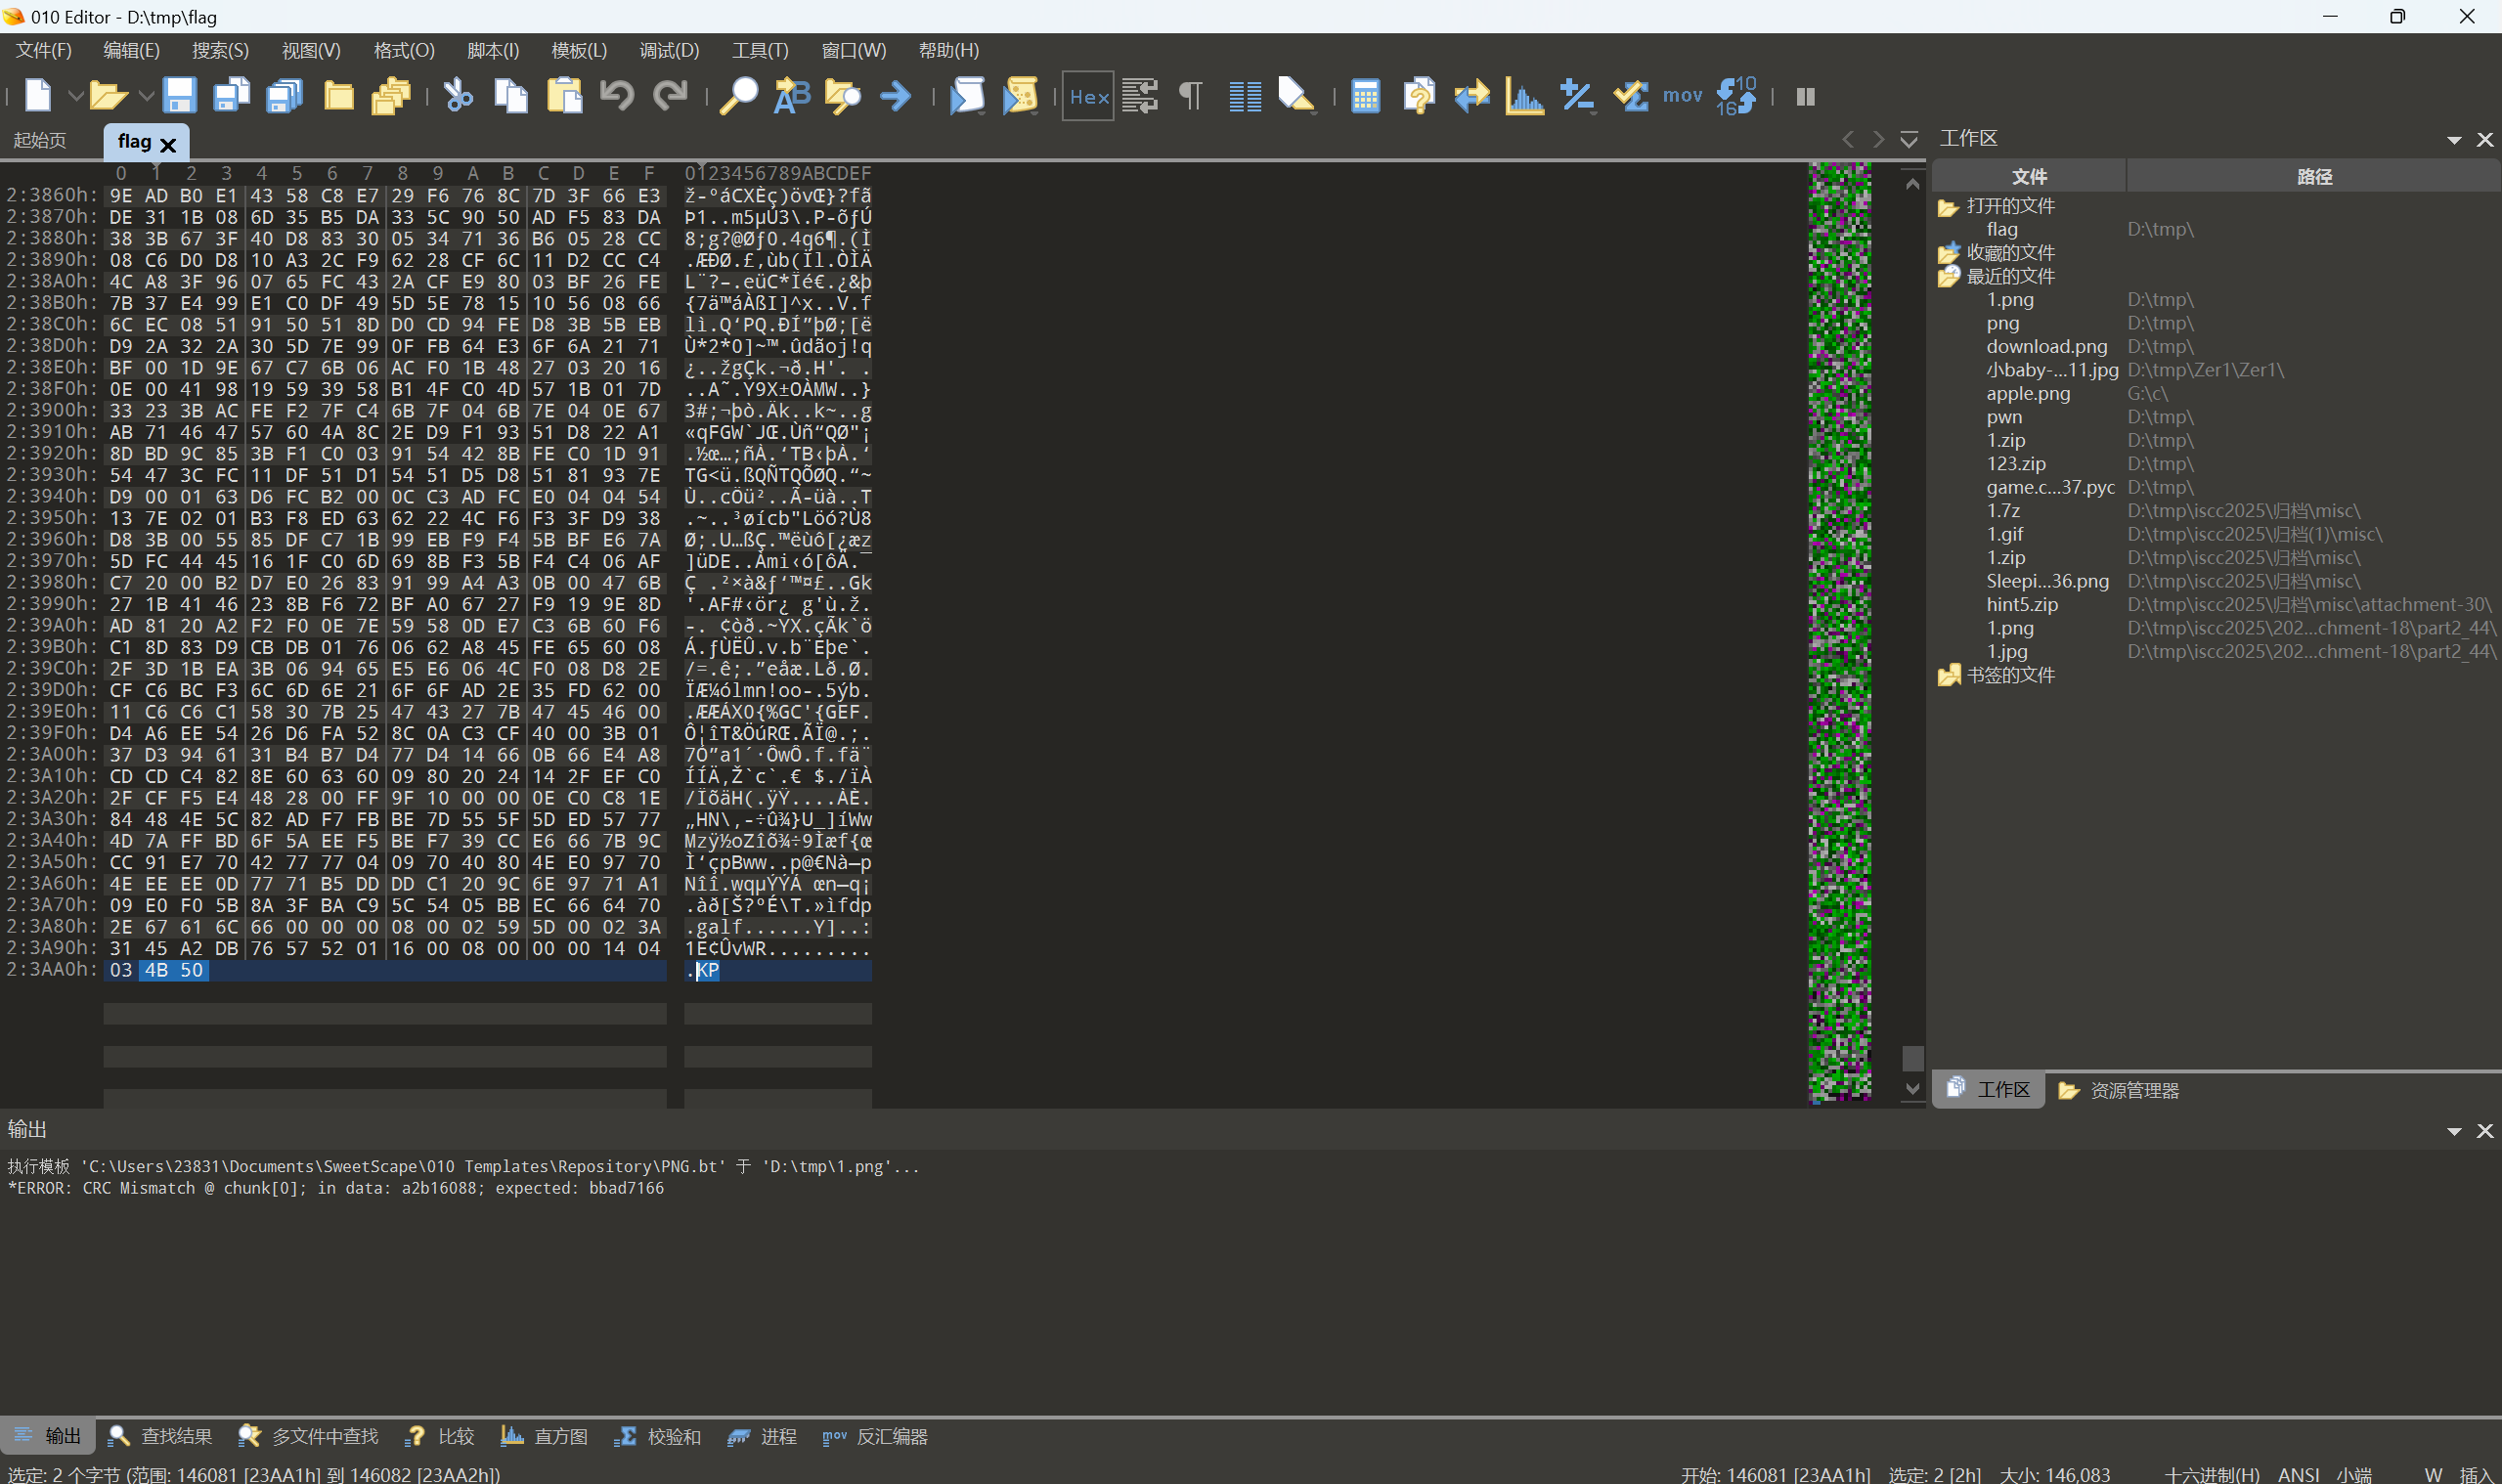The image size is (2502, 1484).
Task: Open the 工作区 panel options dropdown
Action: point(2454,140)
